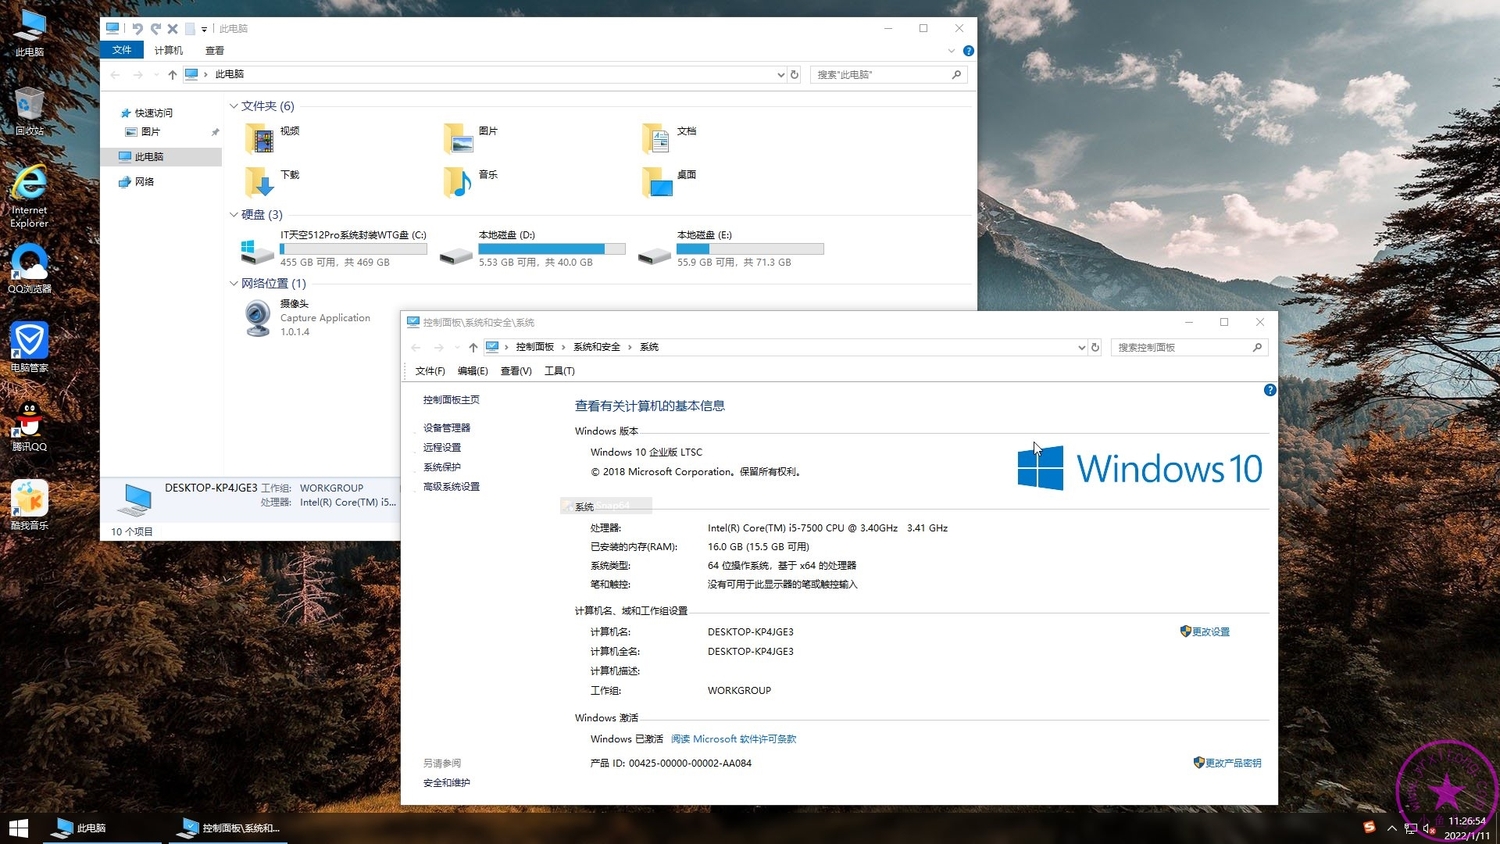The height and width of the screenshot is (844, 1500).
Task: Open Control Panel address bar history dropdown
Action: pos(1081,347)
